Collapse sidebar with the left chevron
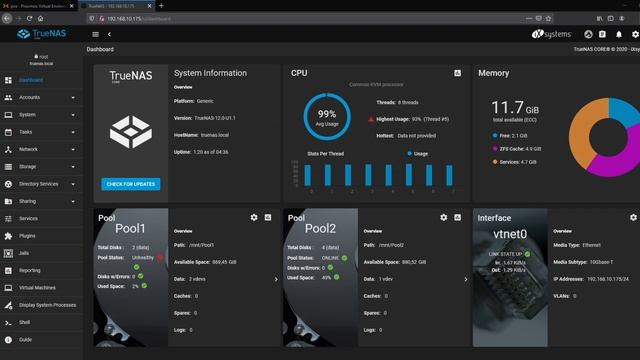Image resolution: width=640 pixels, height=360 pixels. (109, 34)
